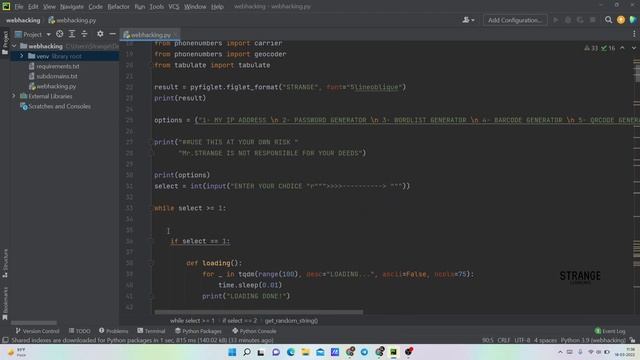Open Code With Me dropdown arrow
The height and width of the screenshot is (360, 640).
pos(473,20)
